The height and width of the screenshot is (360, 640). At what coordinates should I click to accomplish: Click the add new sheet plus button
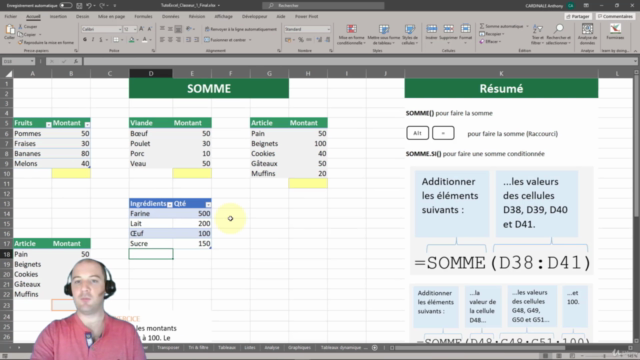click(x=375, y=348)
